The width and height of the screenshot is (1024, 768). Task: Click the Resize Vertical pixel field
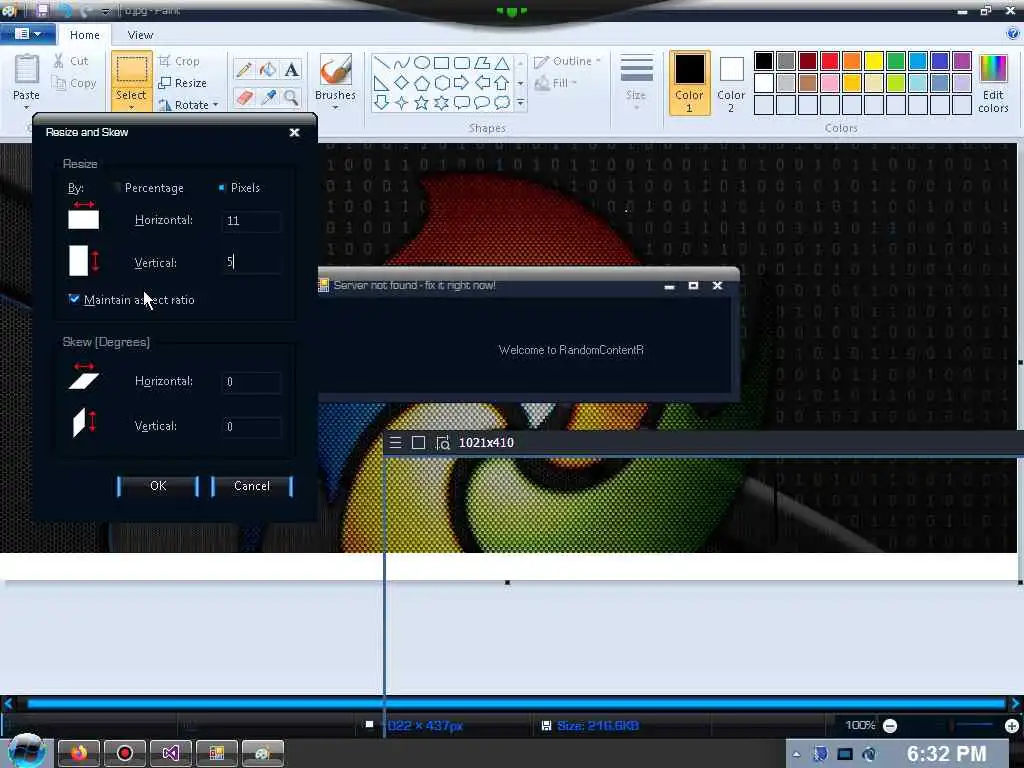[x=251, y=263]
